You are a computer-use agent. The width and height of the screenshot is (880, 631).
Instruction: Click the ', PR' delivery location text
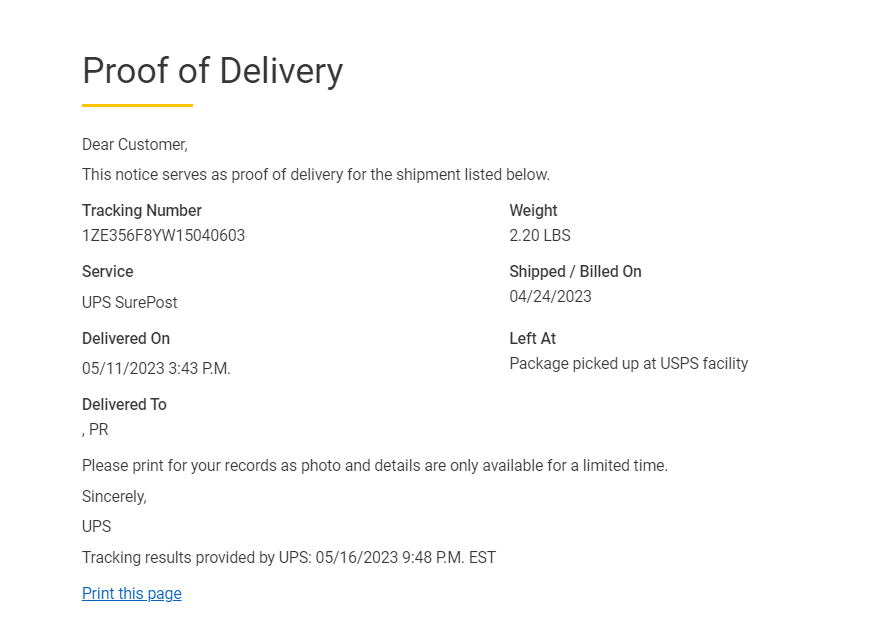[x=95, y=430]
